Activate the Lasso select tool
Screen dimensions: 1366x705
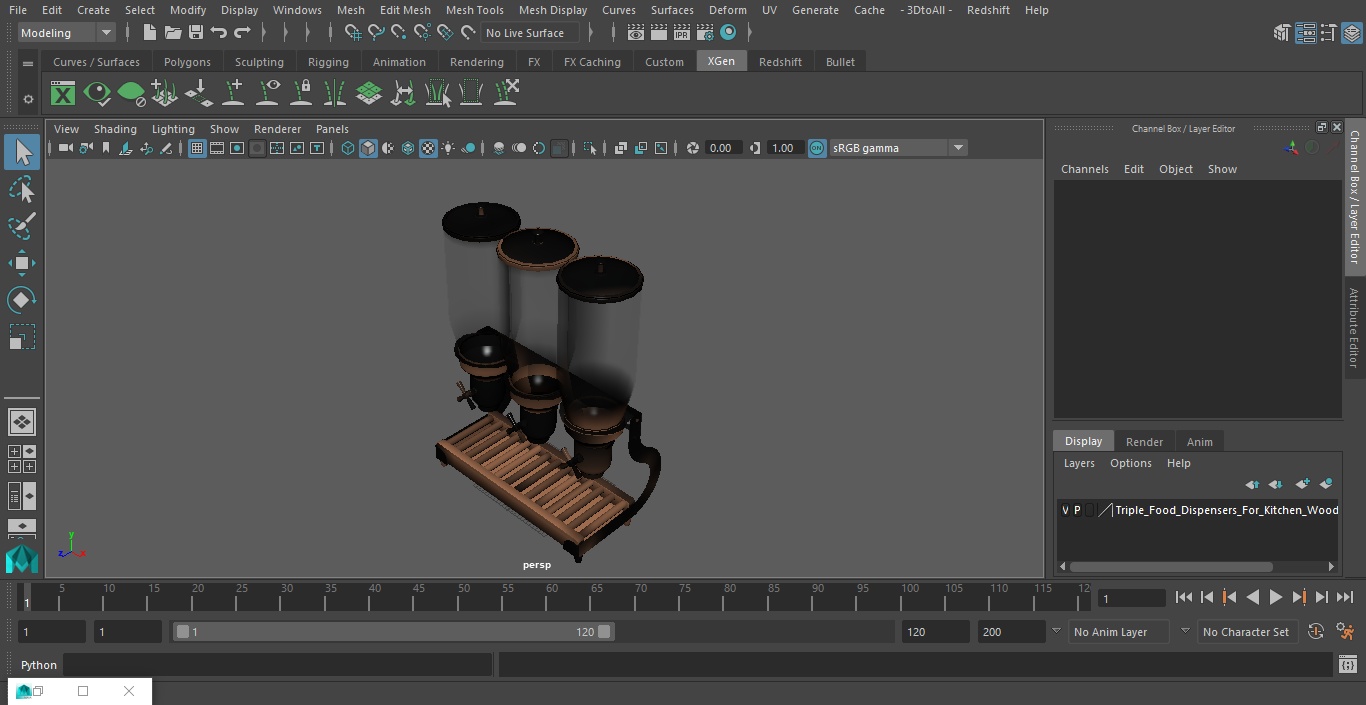pos(22,190)
